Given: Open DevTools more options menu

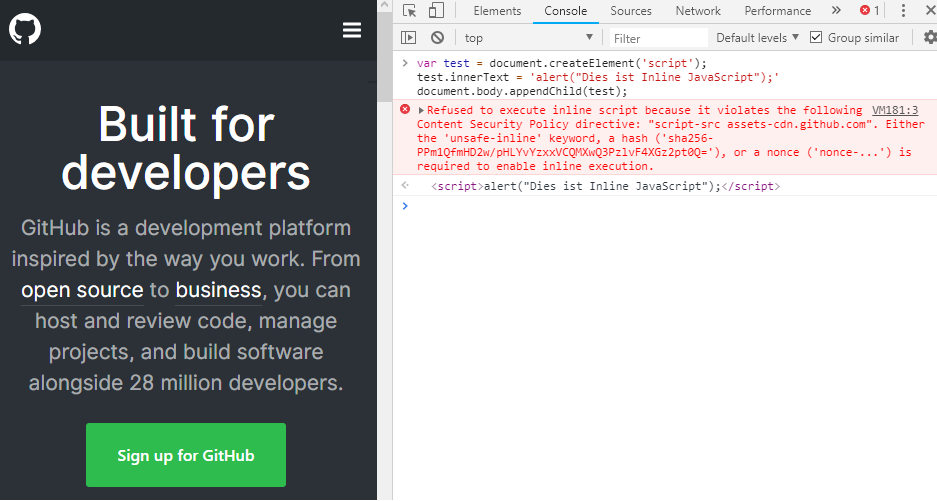Looking at the screenshot, I should (x=903, y=11).
